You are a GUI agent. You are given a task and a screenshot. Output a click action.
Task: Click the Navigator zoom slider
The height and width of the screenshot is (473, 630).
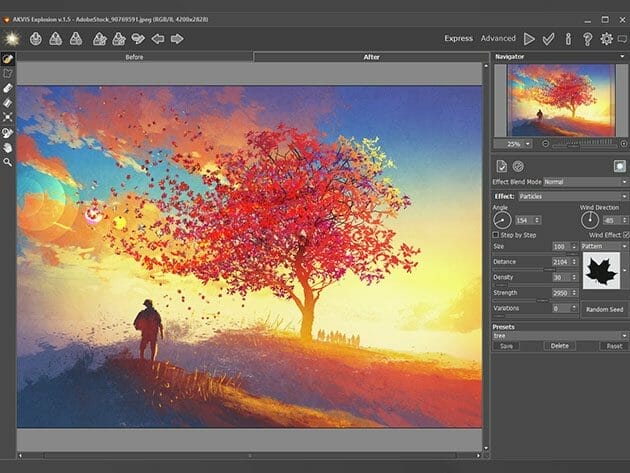coord(585,143)
